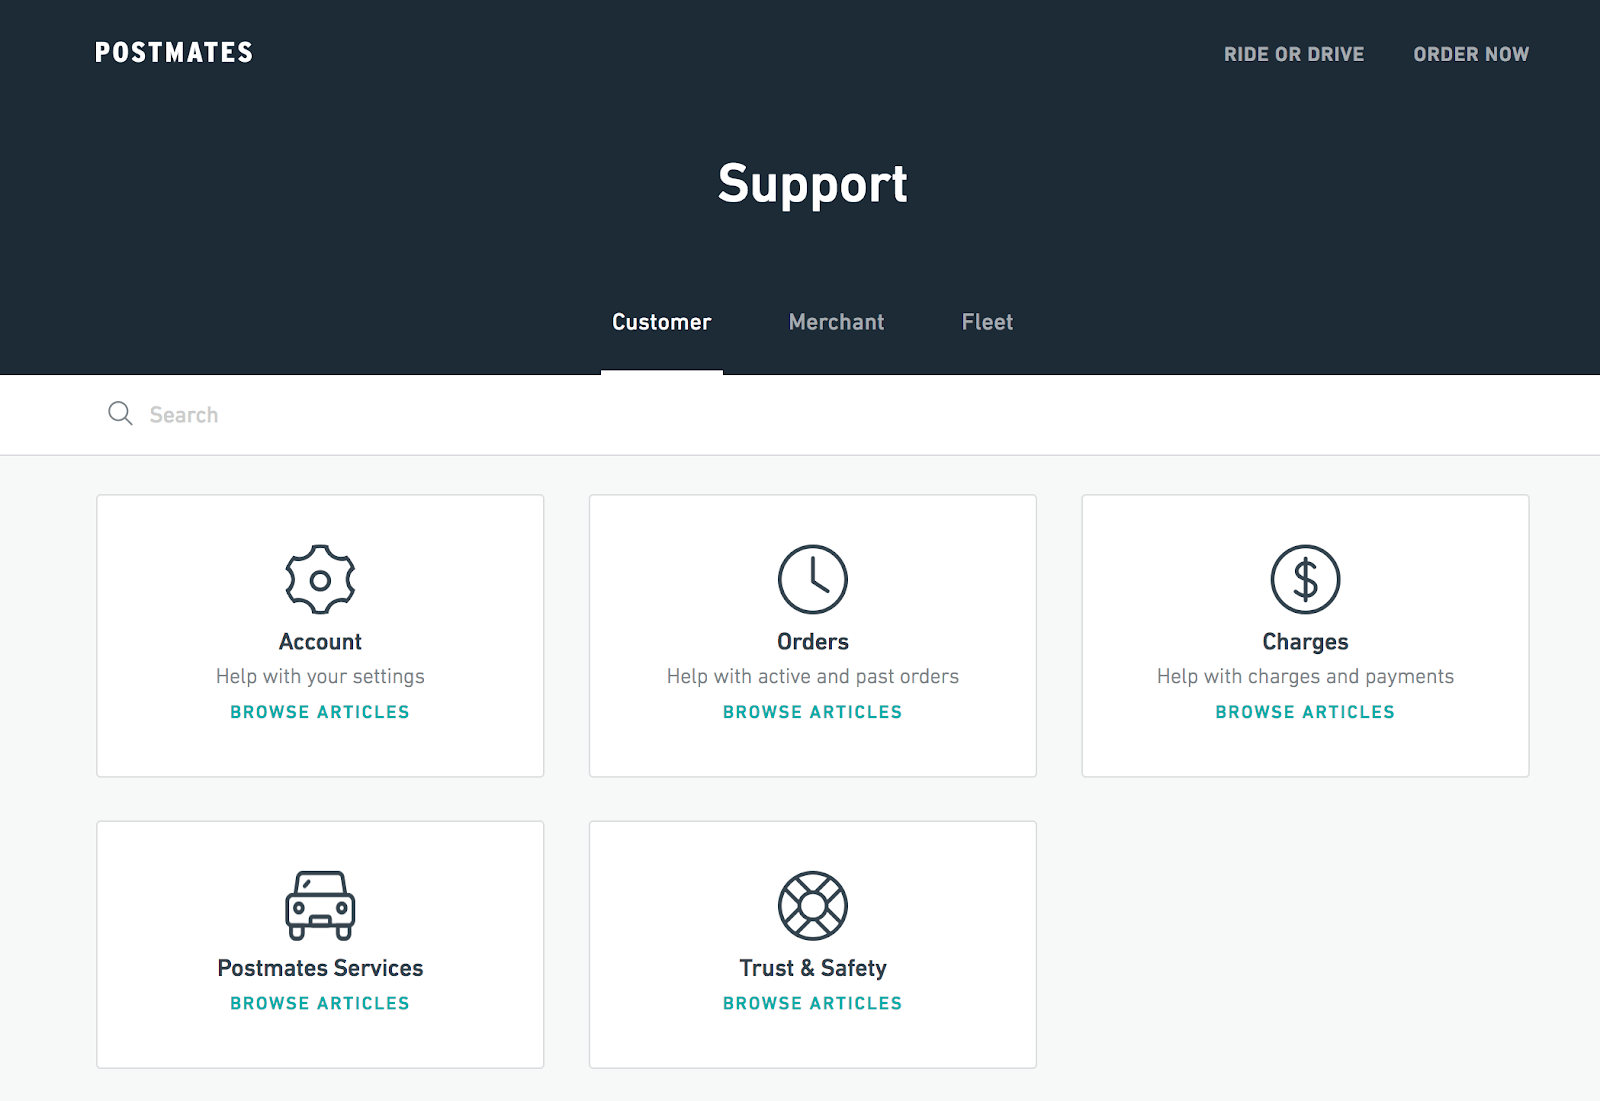Click the Charges dollar sign icon
This screenshot has height=1101, width=1600.
click(1305, 579)
